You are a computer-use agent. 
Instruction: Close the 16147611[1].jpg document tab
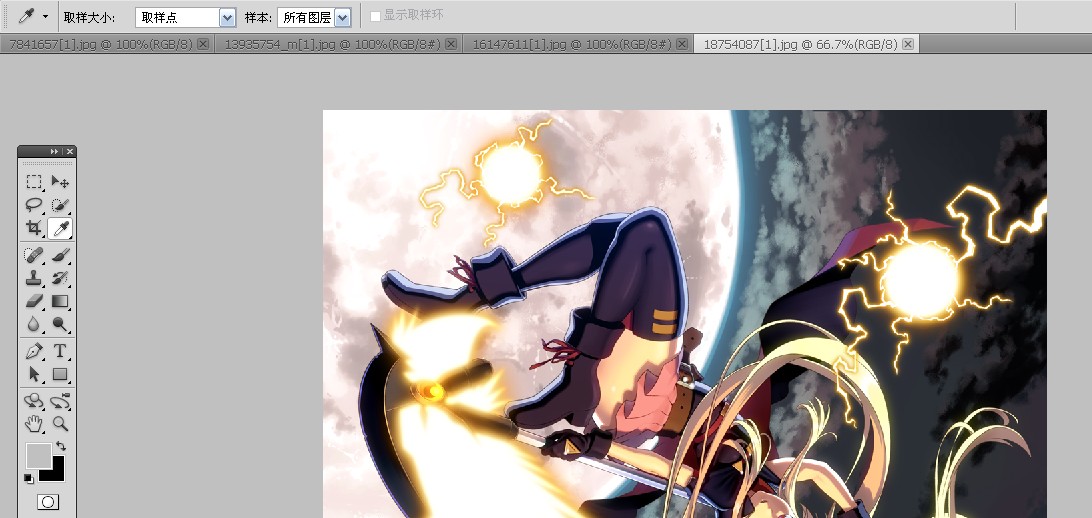point(682,44)
